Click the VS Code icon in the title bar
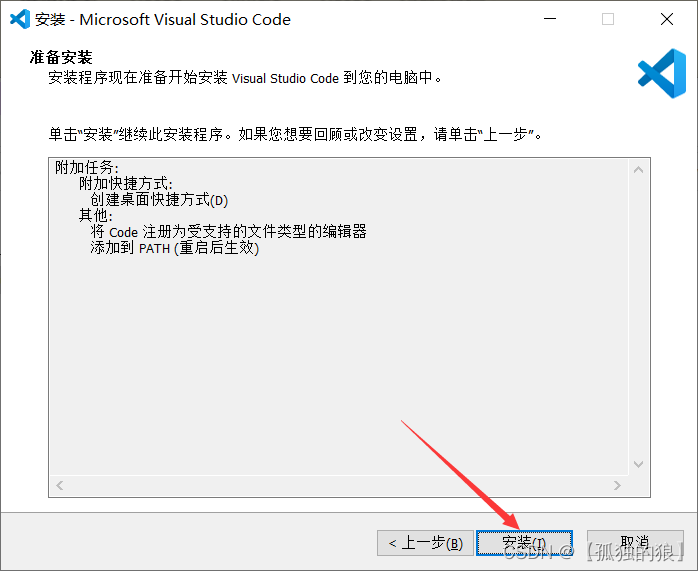698x571 pixels. tap(20, 19)
